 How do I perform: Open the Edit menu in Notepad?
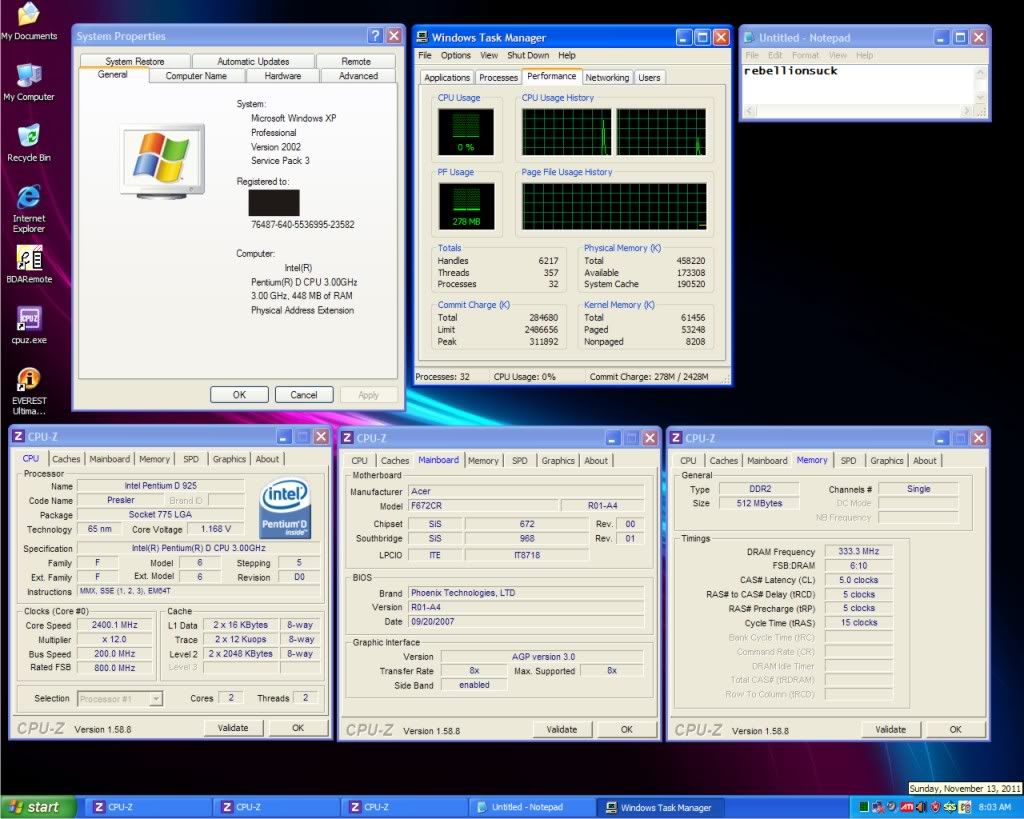pos(775,56)
